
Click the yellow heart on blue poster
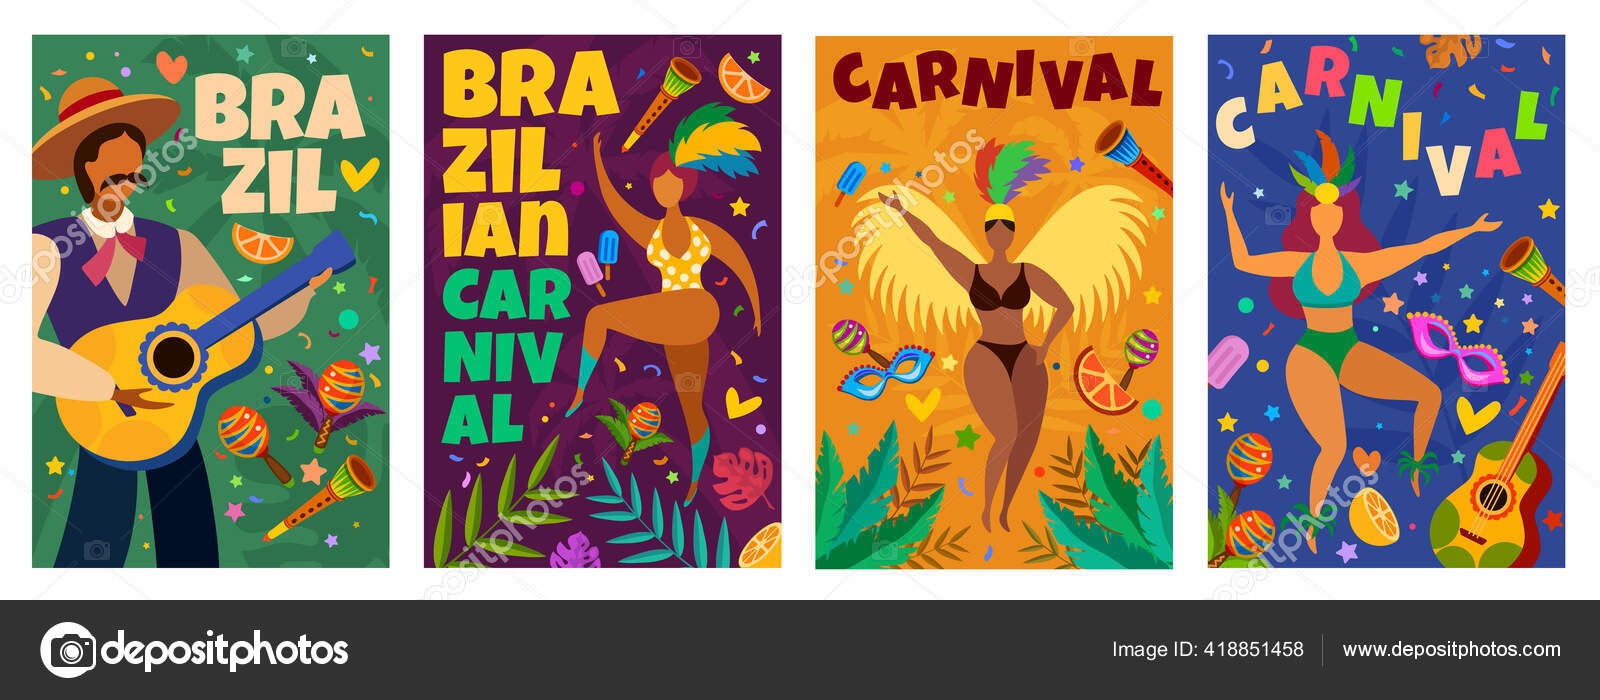(x=1477, y=414)
